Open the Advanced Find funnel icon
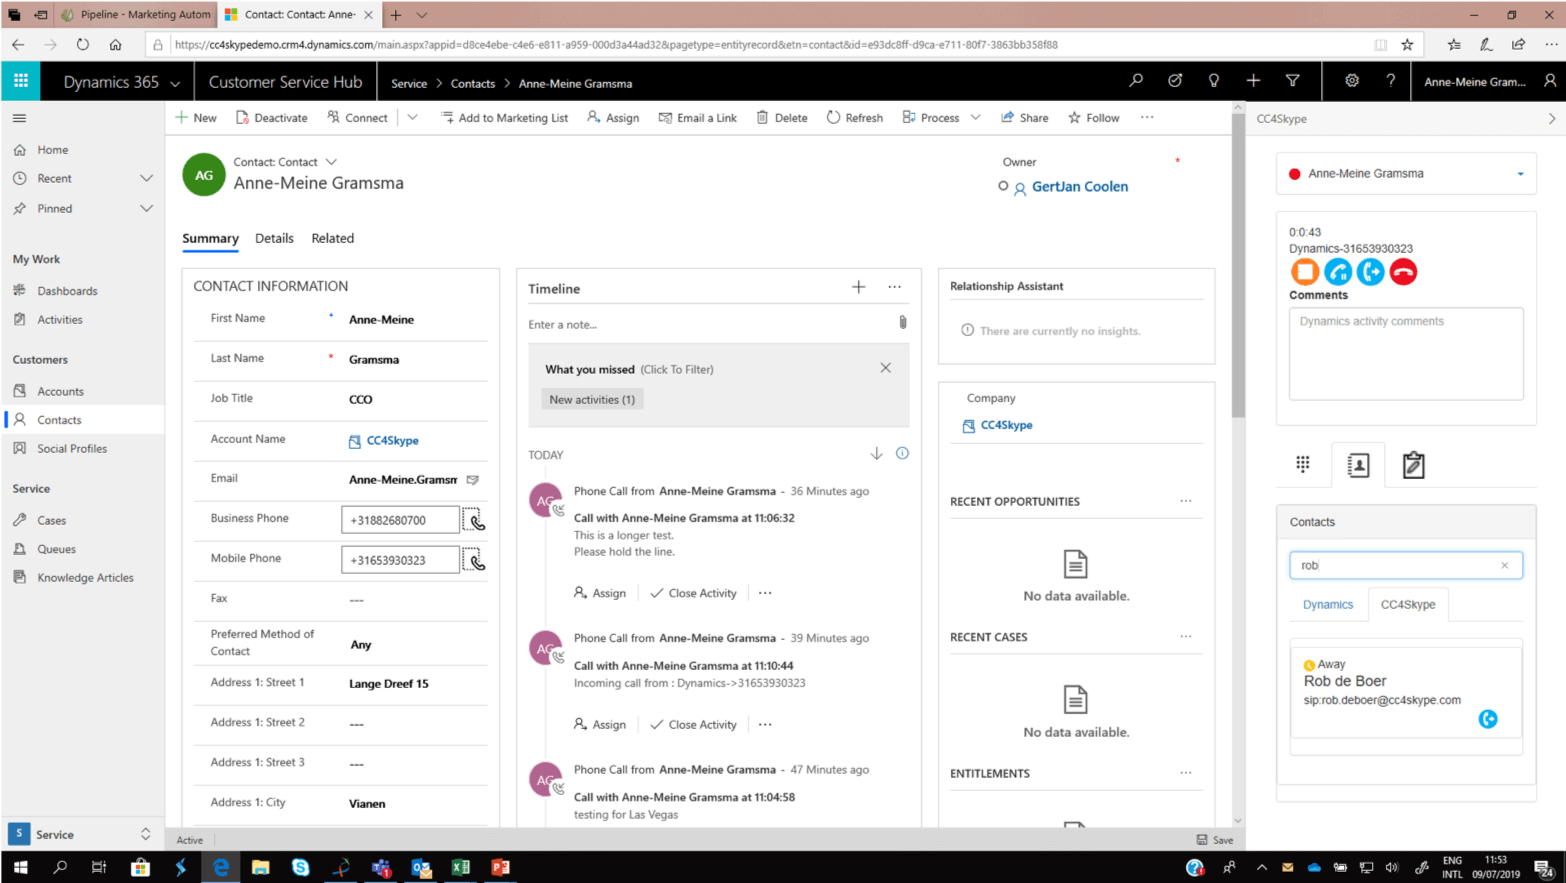Viewport: 1566px width, 883px height. 1292,81
